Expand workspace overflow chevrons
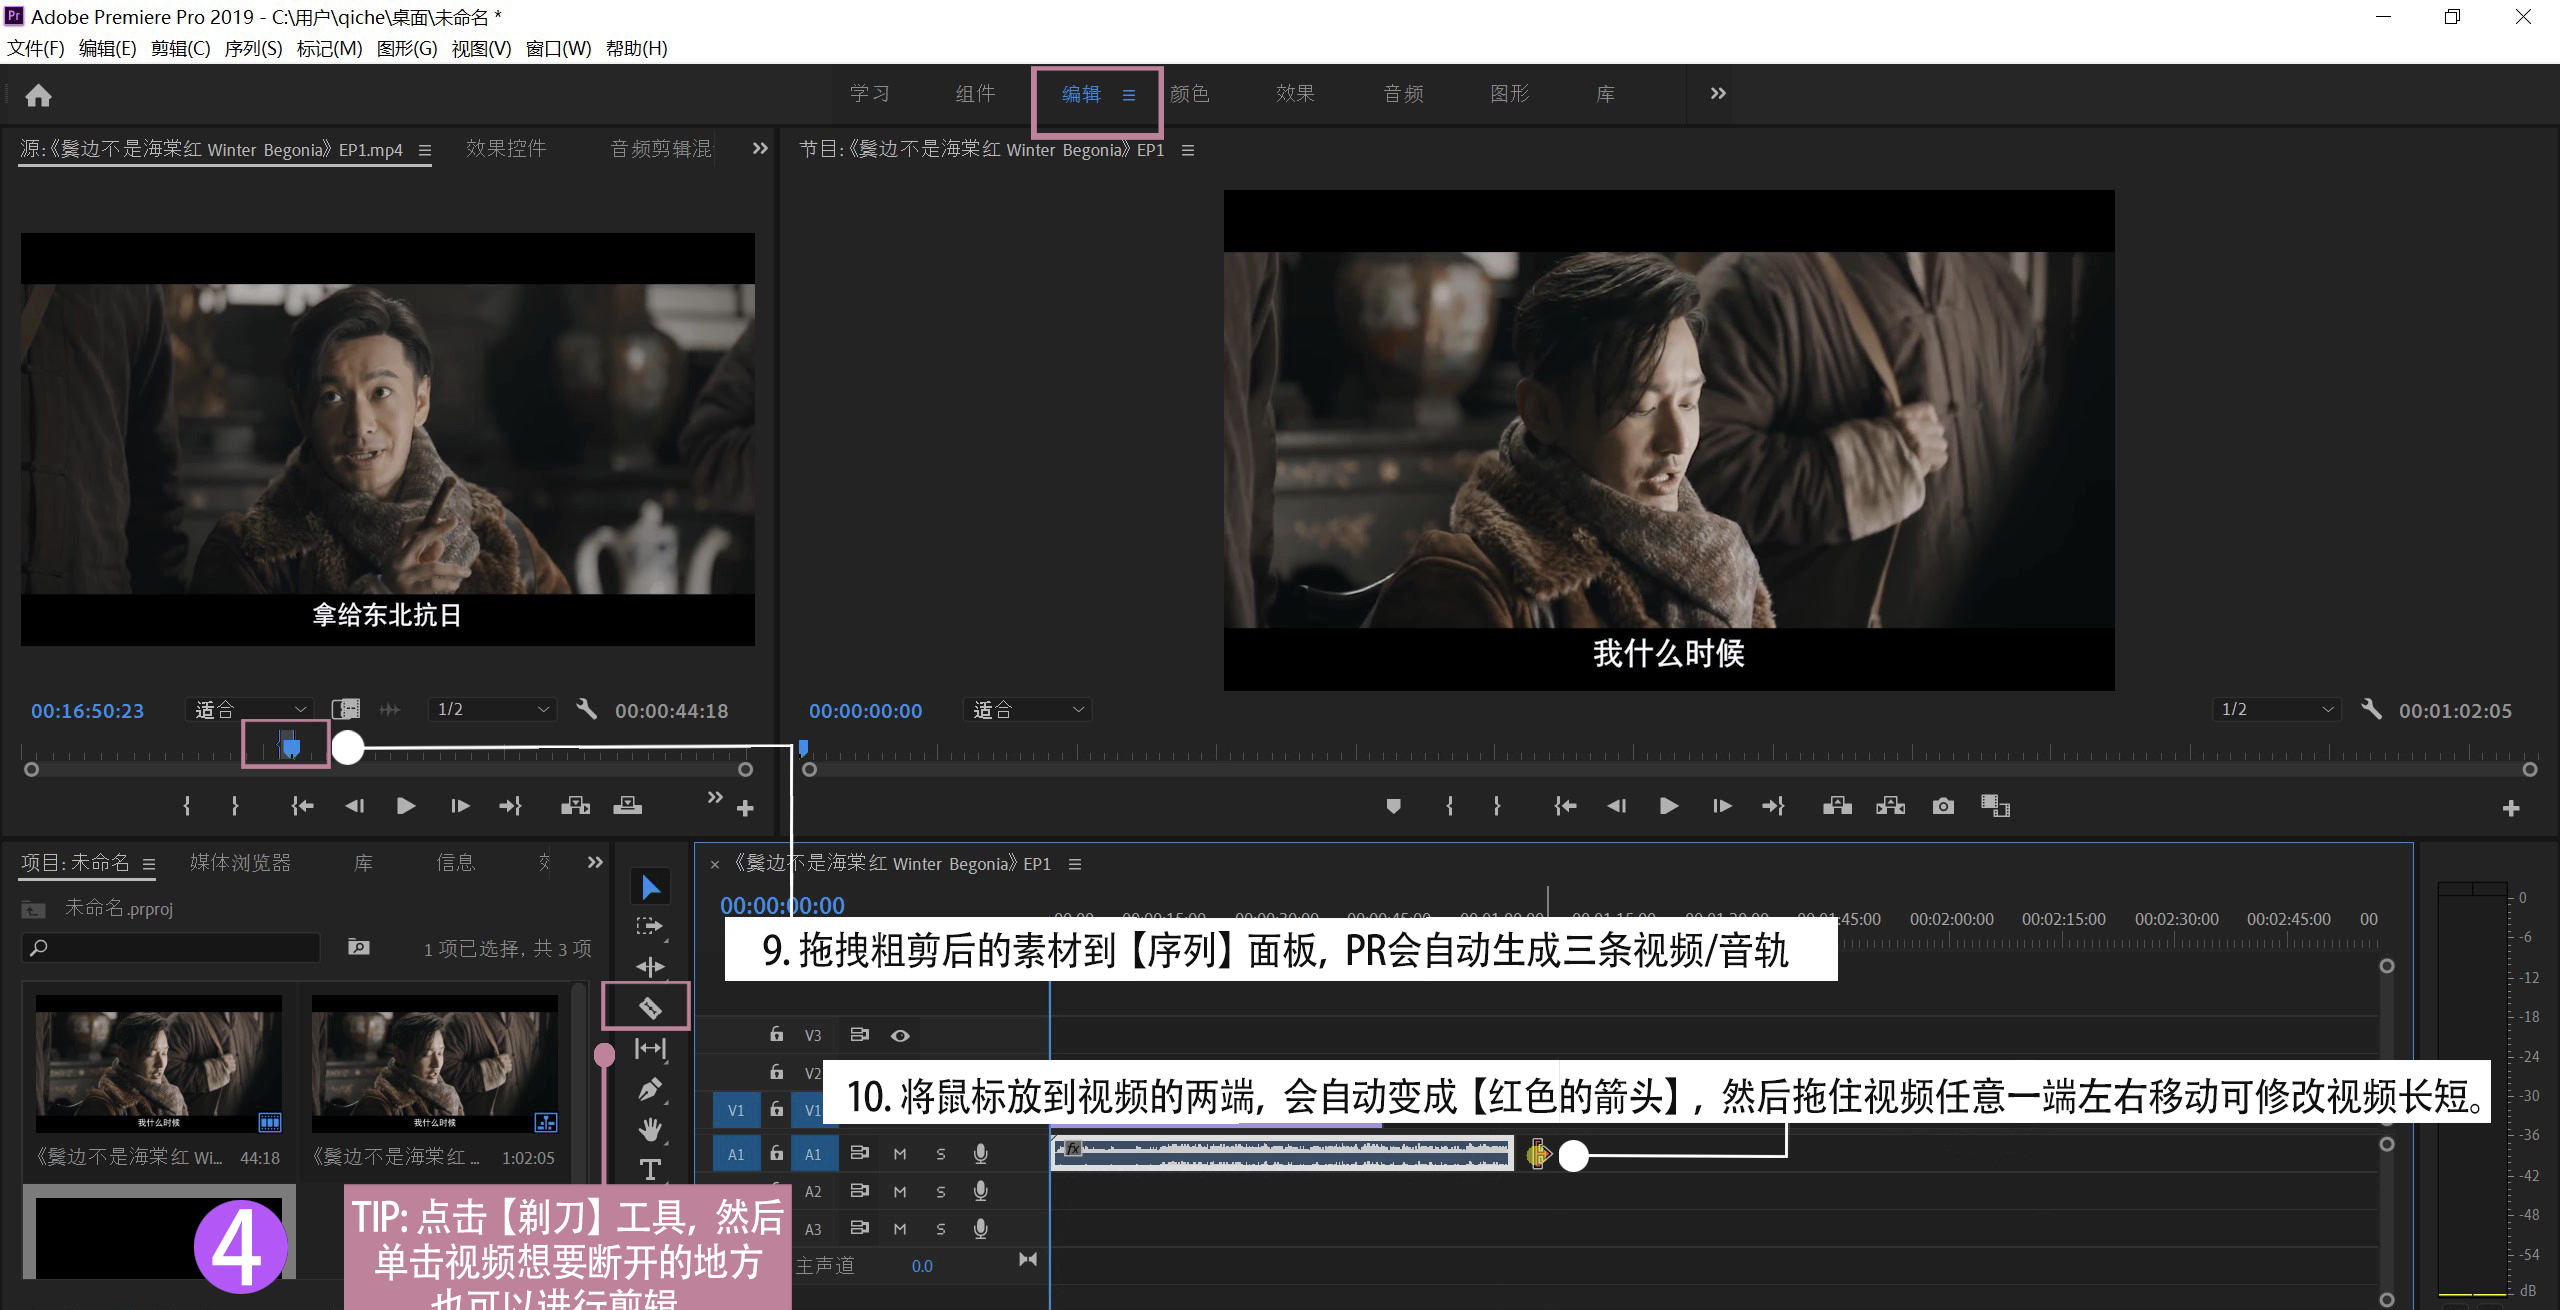The image size is (2560, 1310). coord(1718,93)
